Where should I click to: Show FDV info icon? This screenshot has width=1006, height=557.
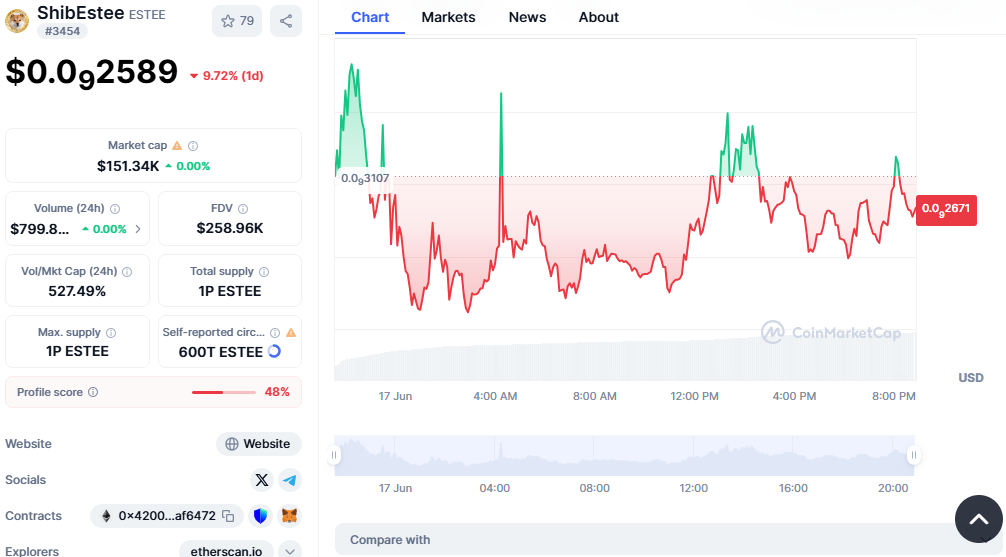tap(243, 209)
